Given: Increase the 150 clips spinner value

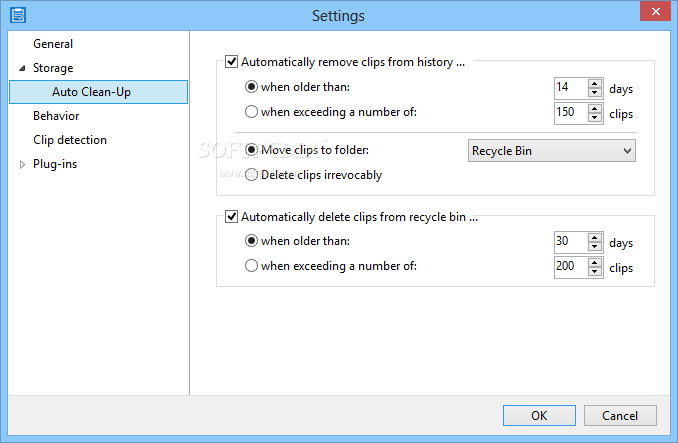Looking at the screenshot, I should (595, 108).
